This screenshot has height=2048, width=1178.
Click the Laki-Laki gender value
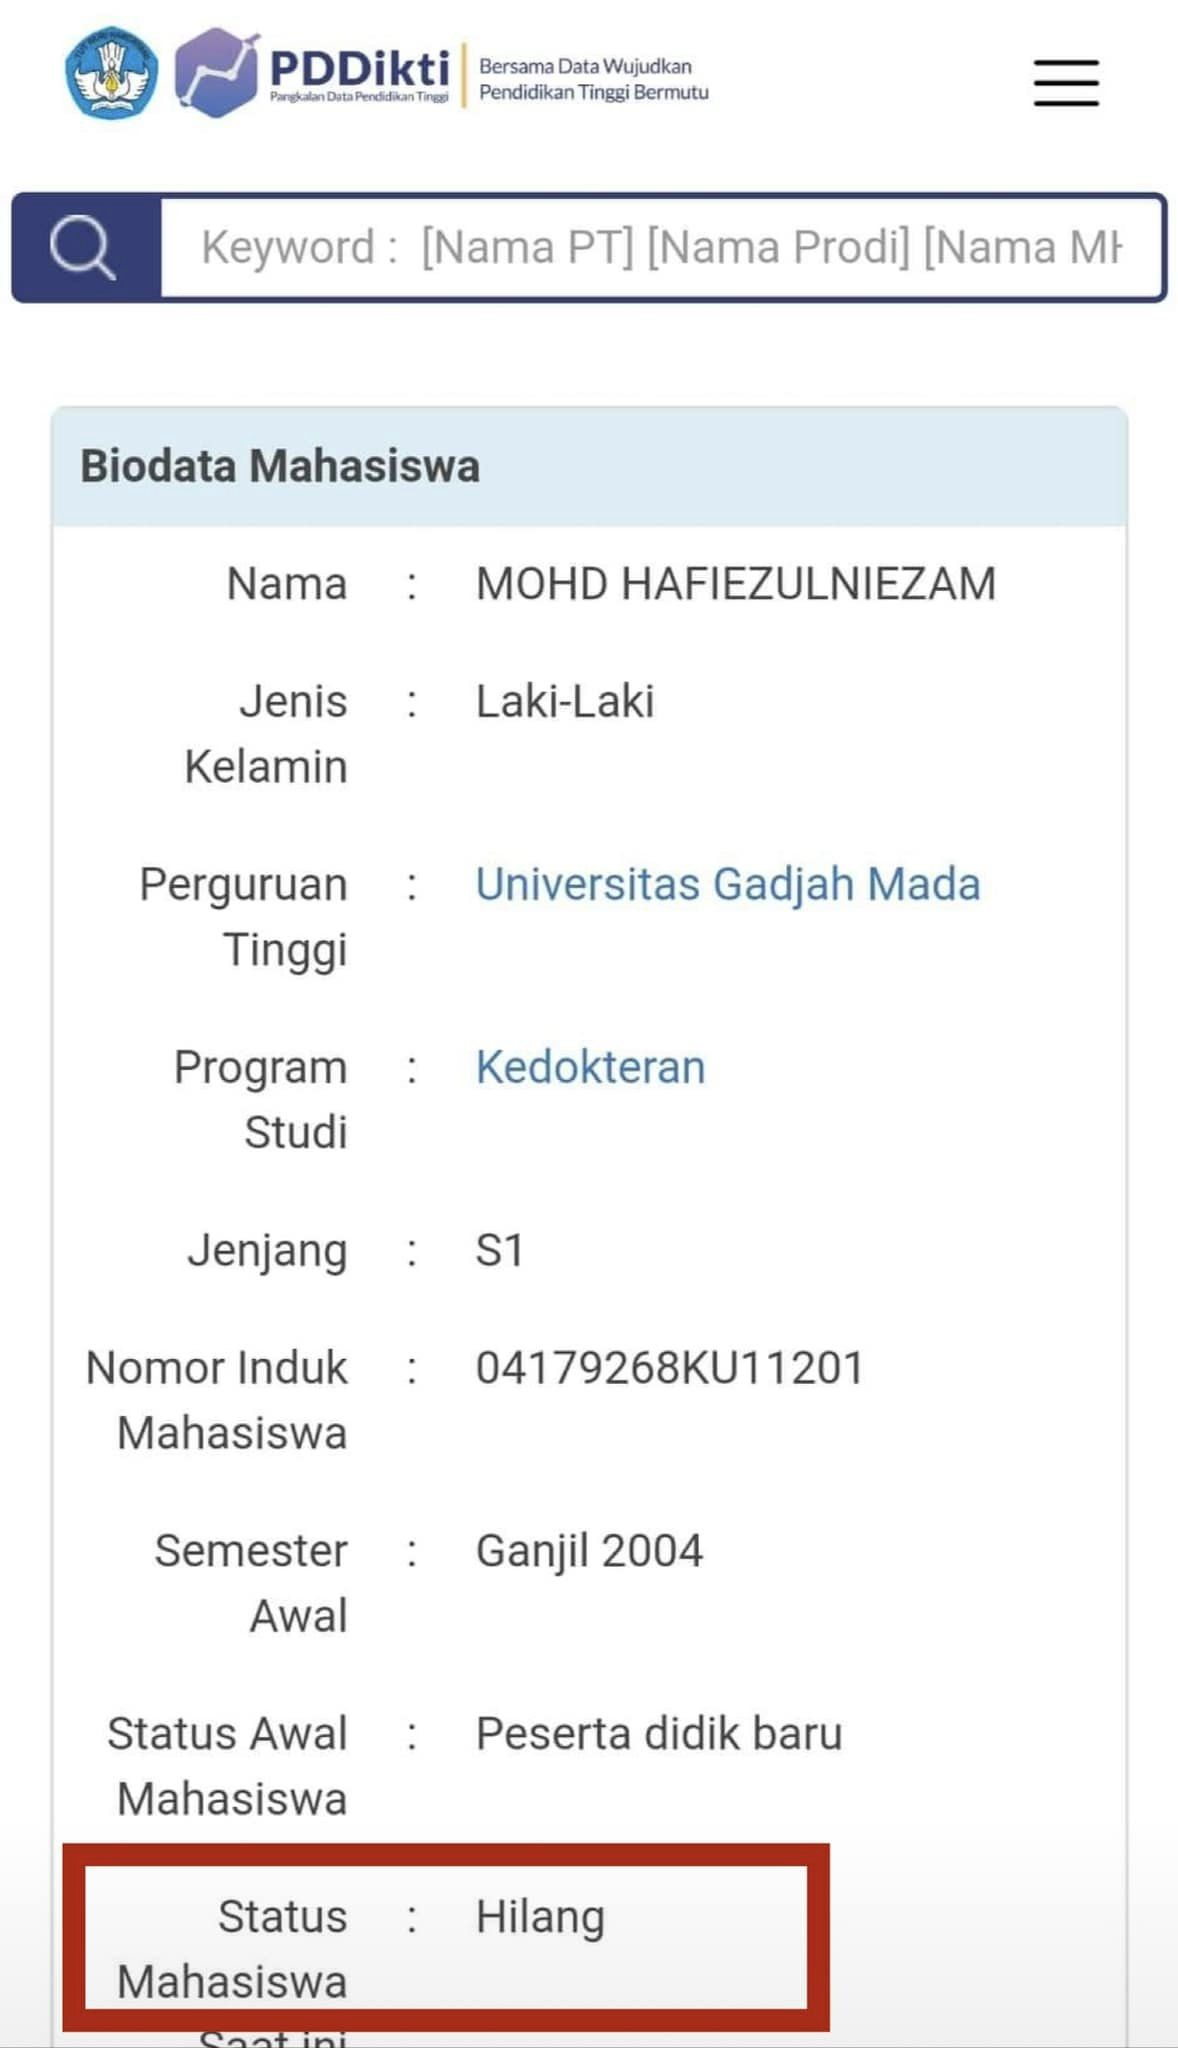[564, 701]
